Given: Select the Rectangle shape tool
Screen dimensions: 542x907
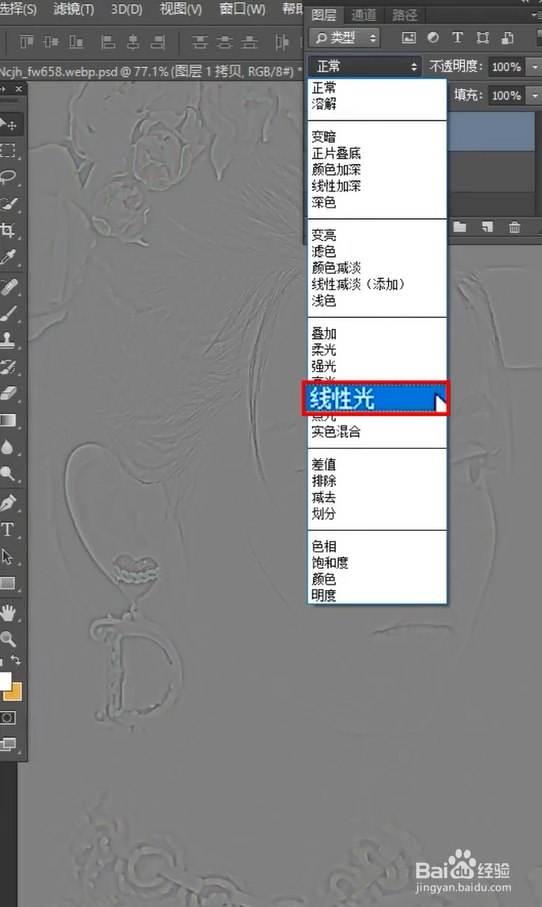Looking at the screenshot, I should point(8,583).
